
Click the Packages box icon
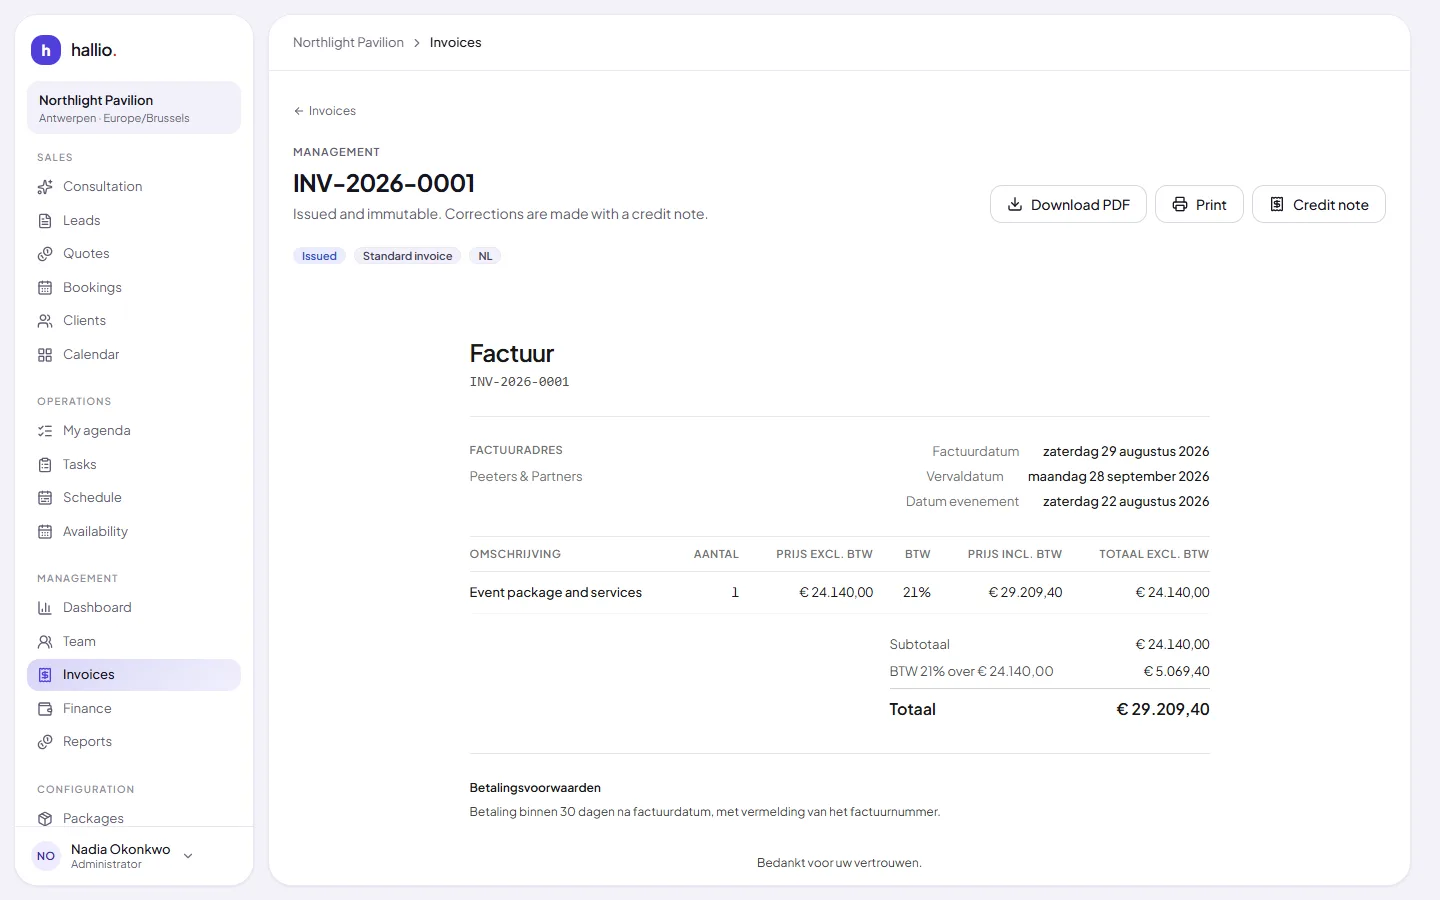[45, 819]
